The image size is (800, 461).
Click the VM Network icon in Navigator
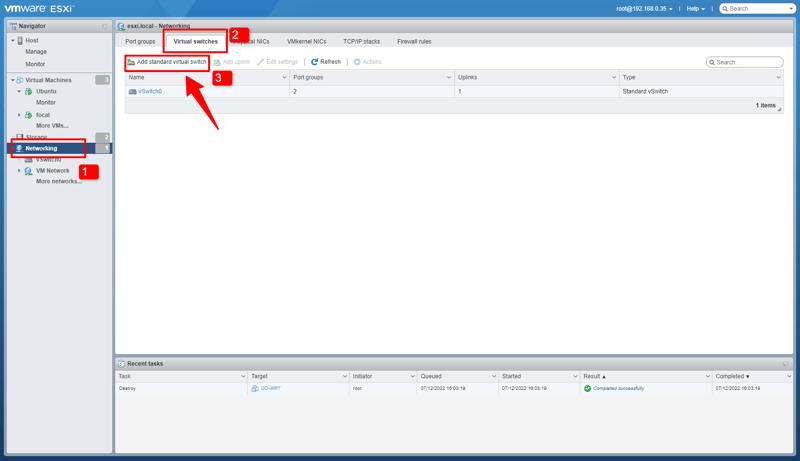pyautogui.click(x=28, y=171)
